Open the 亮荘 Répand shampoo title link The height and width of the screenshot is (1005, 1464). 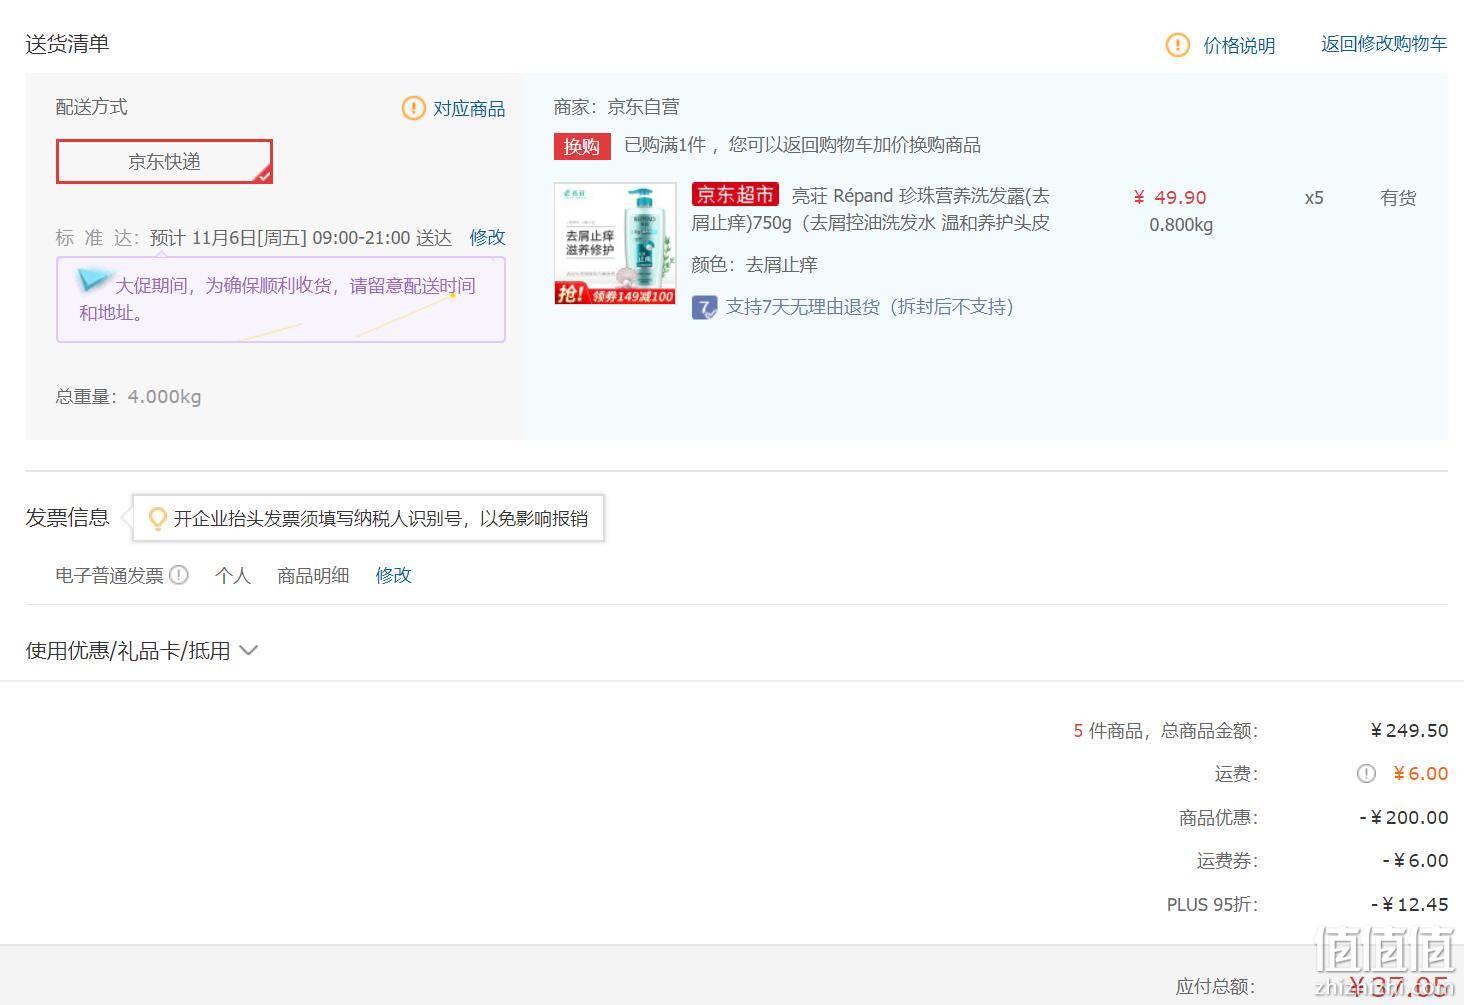point(871,209)
